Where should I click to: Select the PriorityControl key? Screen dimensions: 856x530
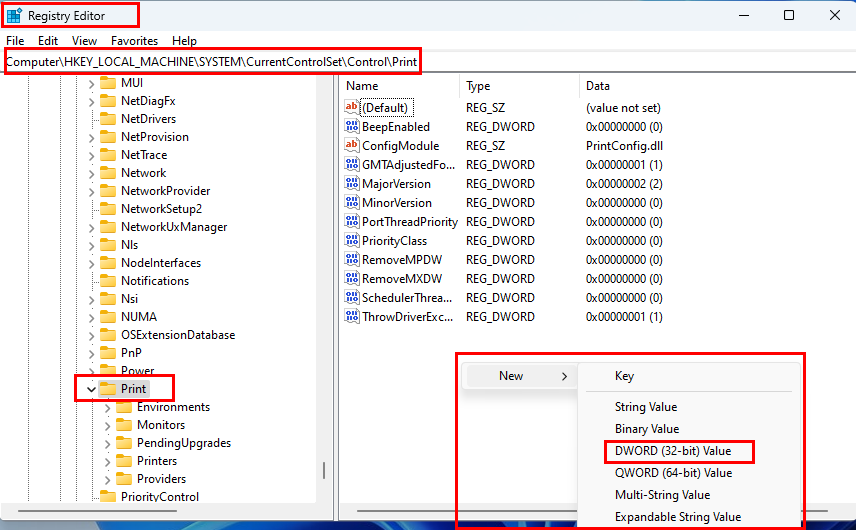160,497
